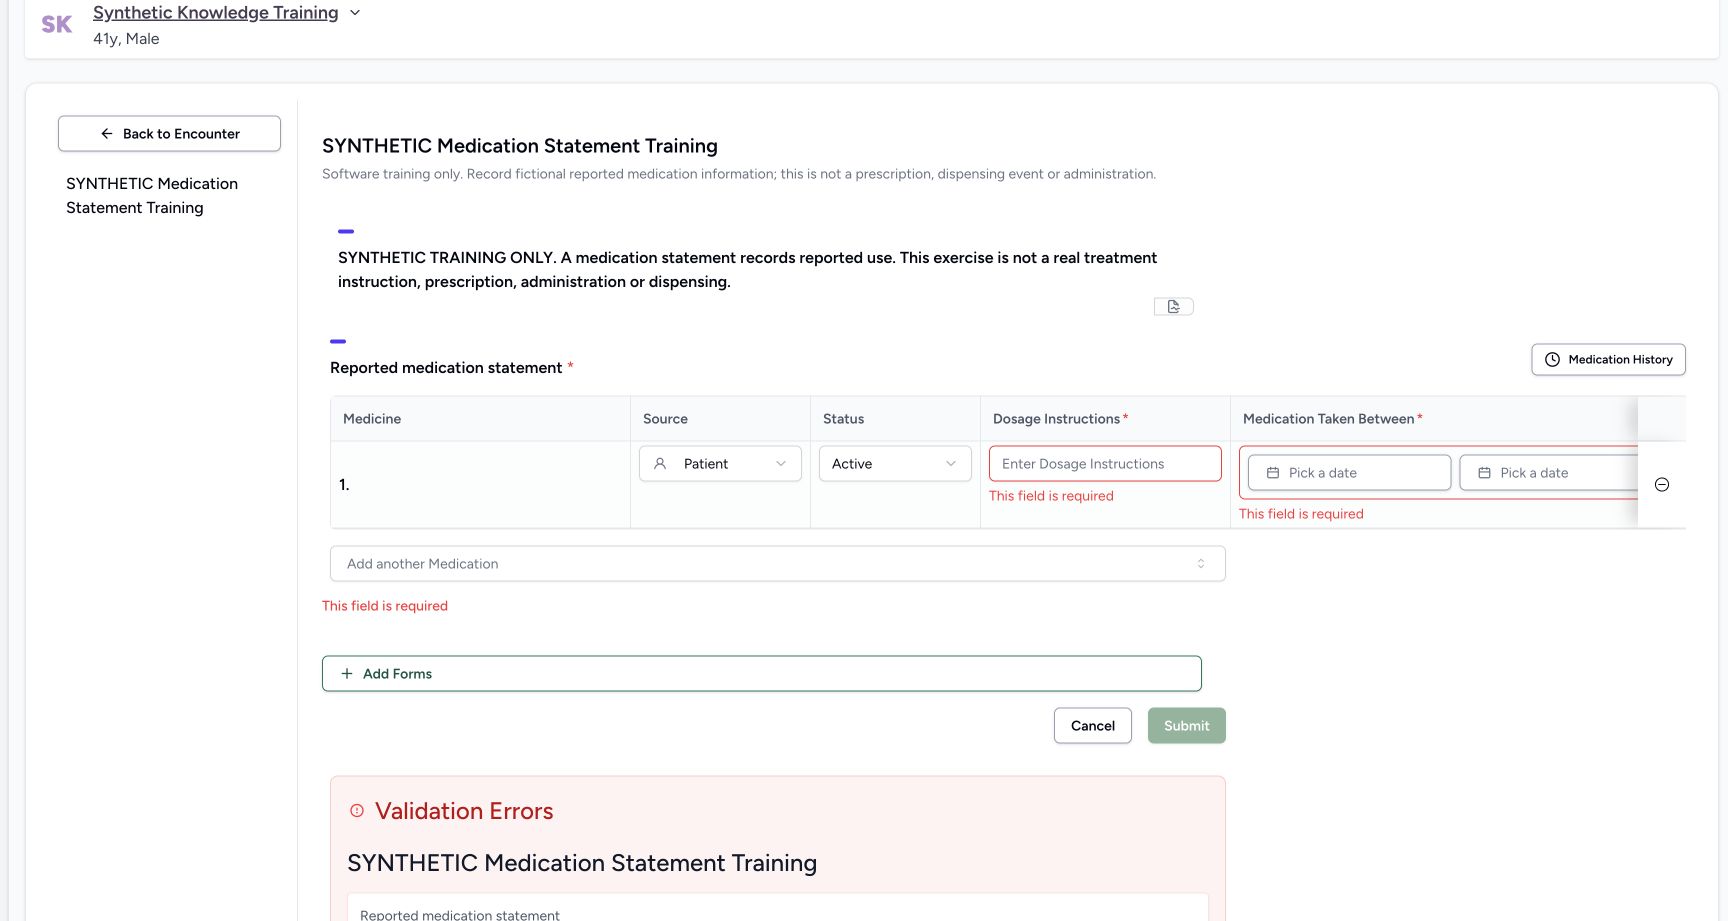
Task: Click required error under Dosage Instructions
Action: [1051, 496]
